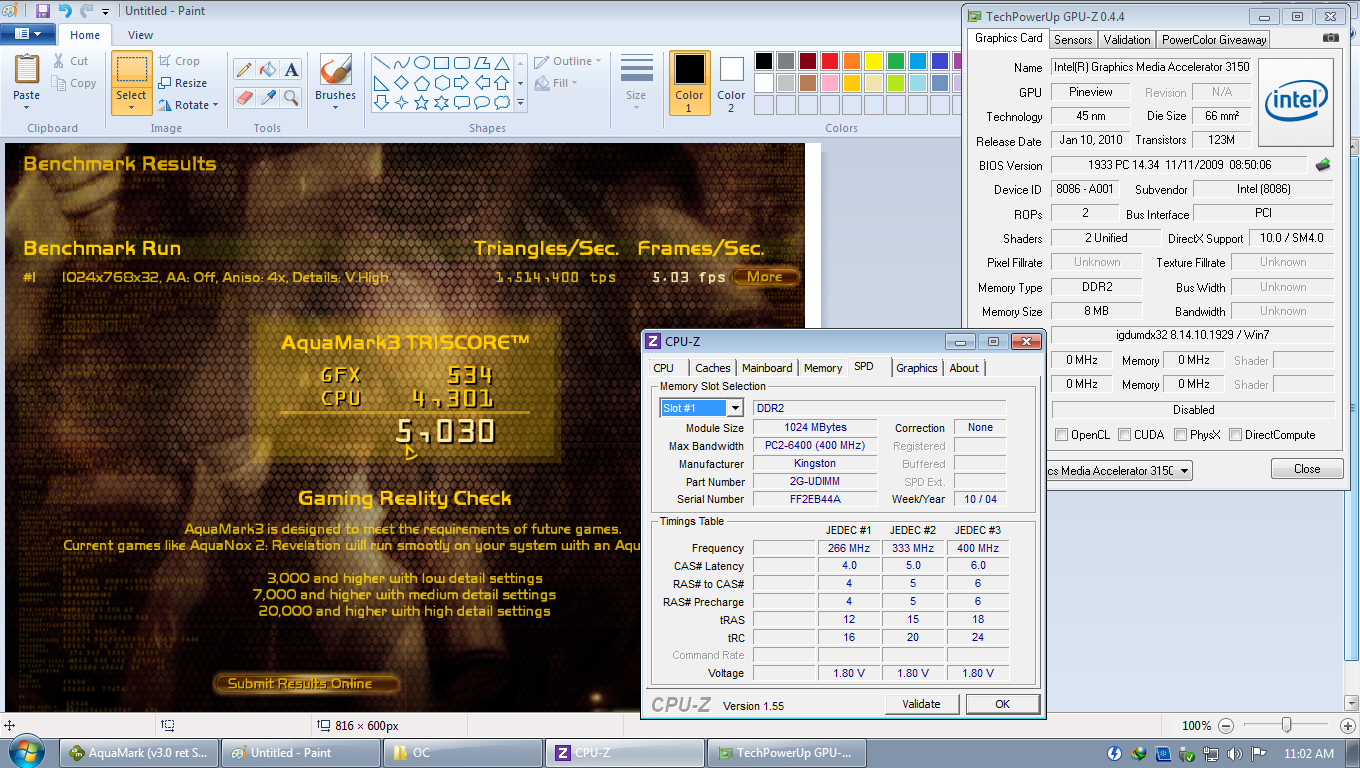Pick the red color in Paint palette

(829, 61)
